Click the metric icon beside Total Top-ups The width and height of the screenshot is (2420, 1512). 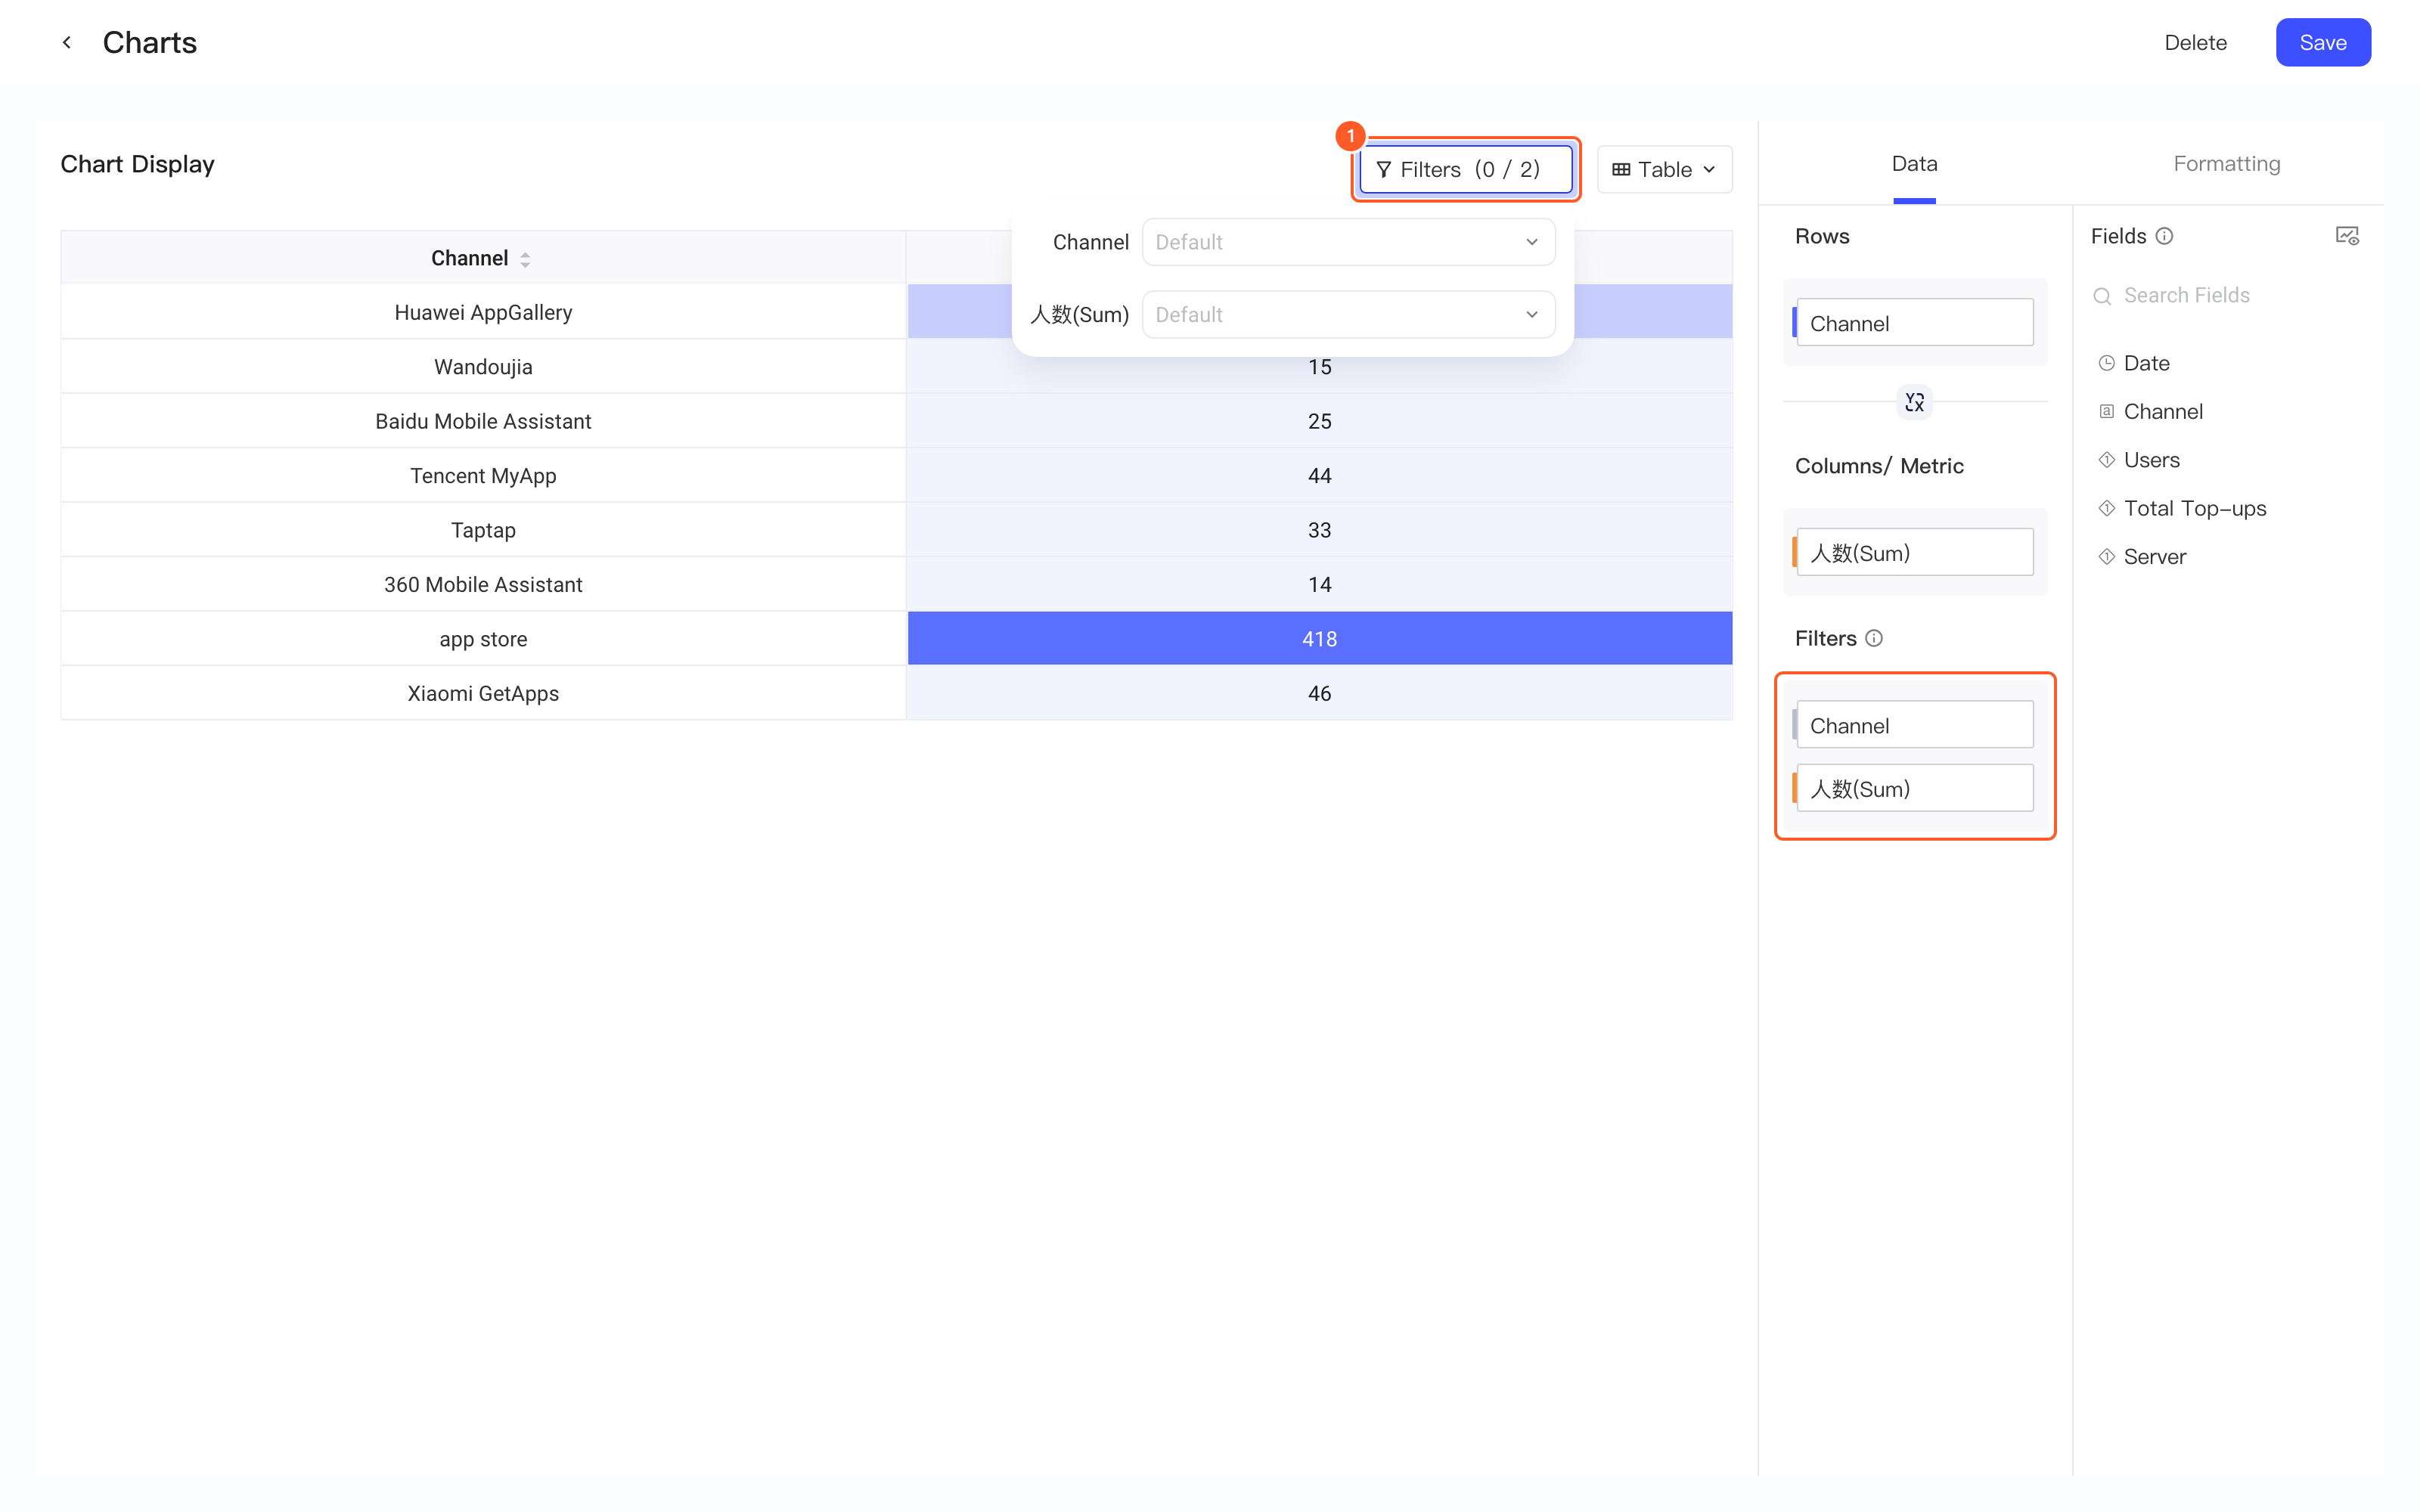point(2106,508)
